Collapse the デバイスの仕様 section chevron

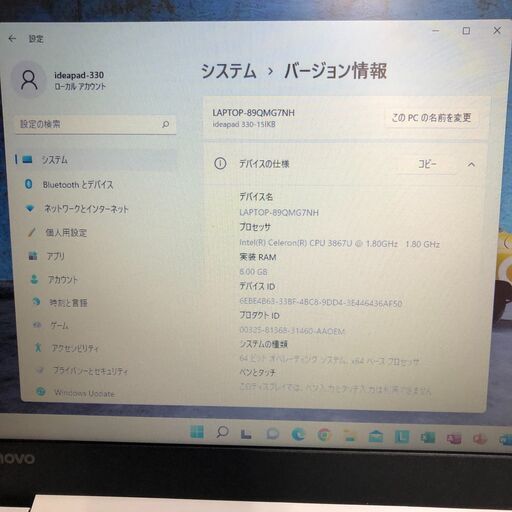[x=471, y=164]
